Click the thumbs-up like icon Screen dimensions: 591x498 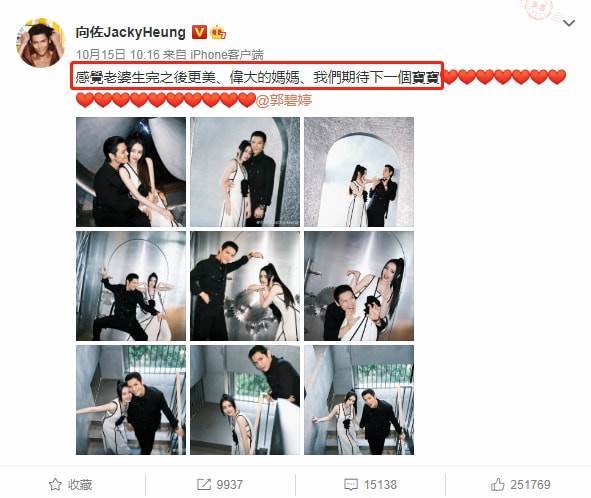pos(498,484)
